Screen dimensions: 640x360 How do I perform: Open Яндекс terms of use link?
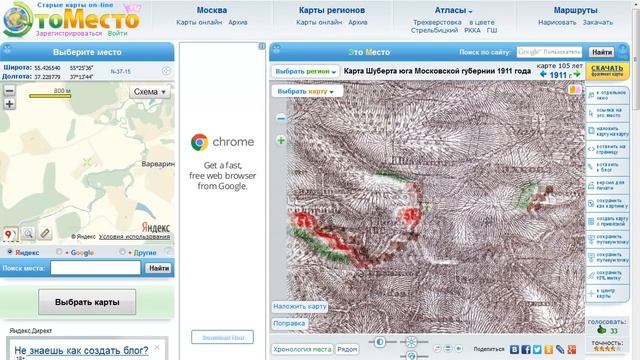[134, 237]
